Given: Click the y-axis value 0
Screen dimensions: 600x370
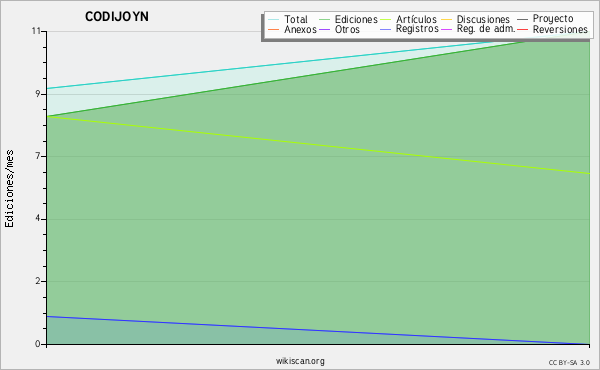Looking at the screenshot, I should 38,344.
